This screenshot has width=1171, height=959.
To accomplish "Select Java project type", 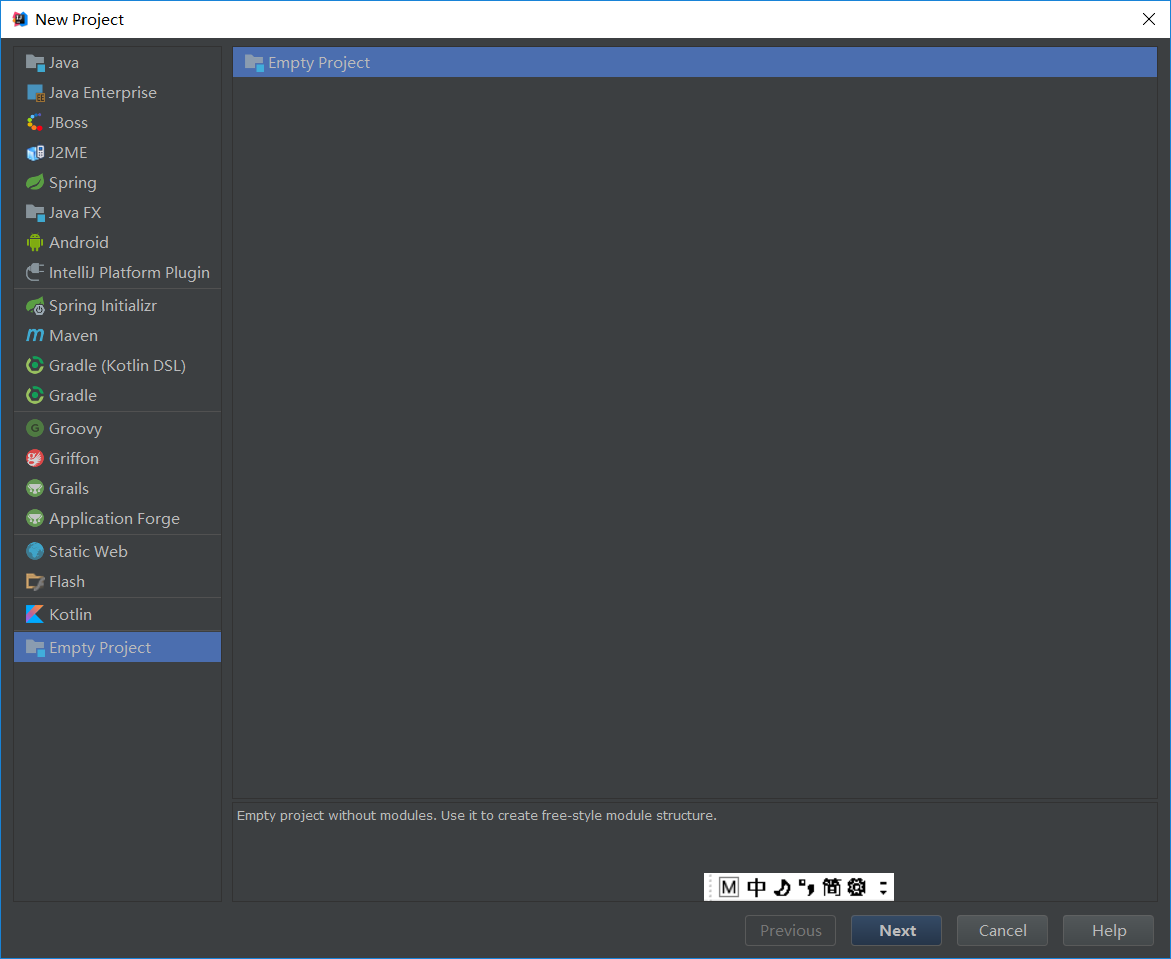I will coord(117,63).
